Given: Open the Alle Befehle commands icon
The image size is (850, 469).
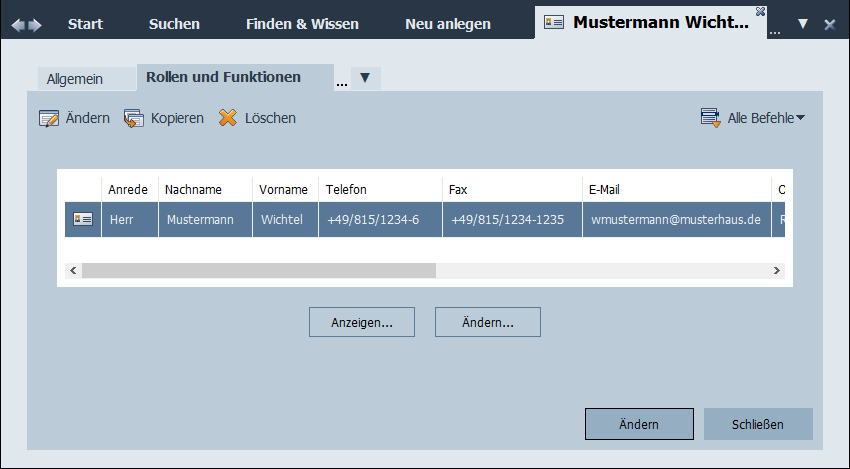Looking at the screenshot, I should click(x=711, y=119).
